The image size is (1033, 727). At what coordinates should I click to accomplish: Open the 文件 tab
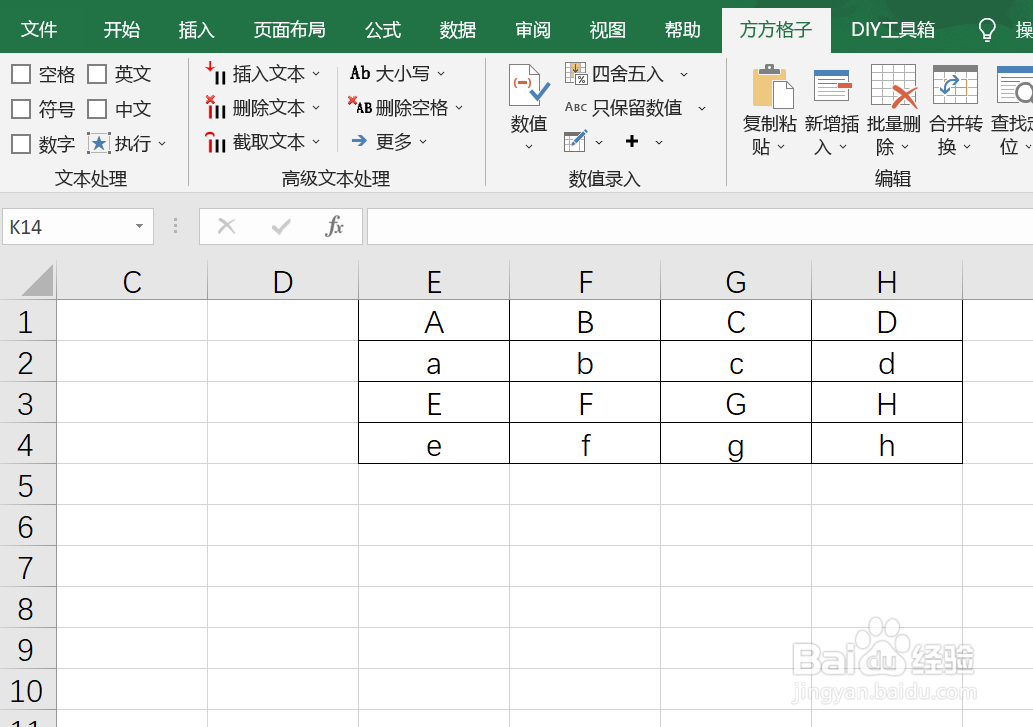[39, 30]
